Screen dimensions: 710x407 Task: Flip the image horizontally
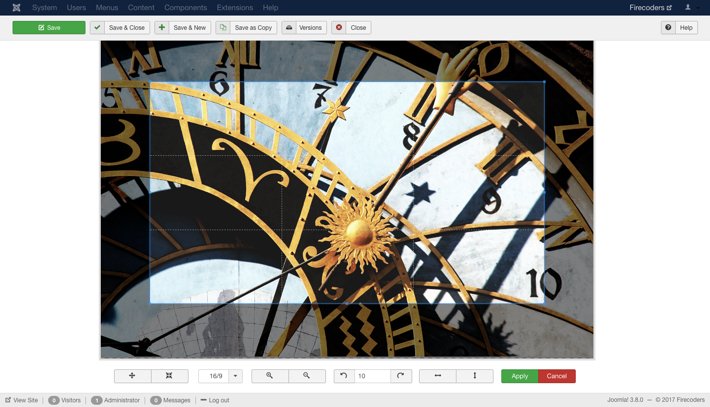pyautogui.click(x=438, y=376)
